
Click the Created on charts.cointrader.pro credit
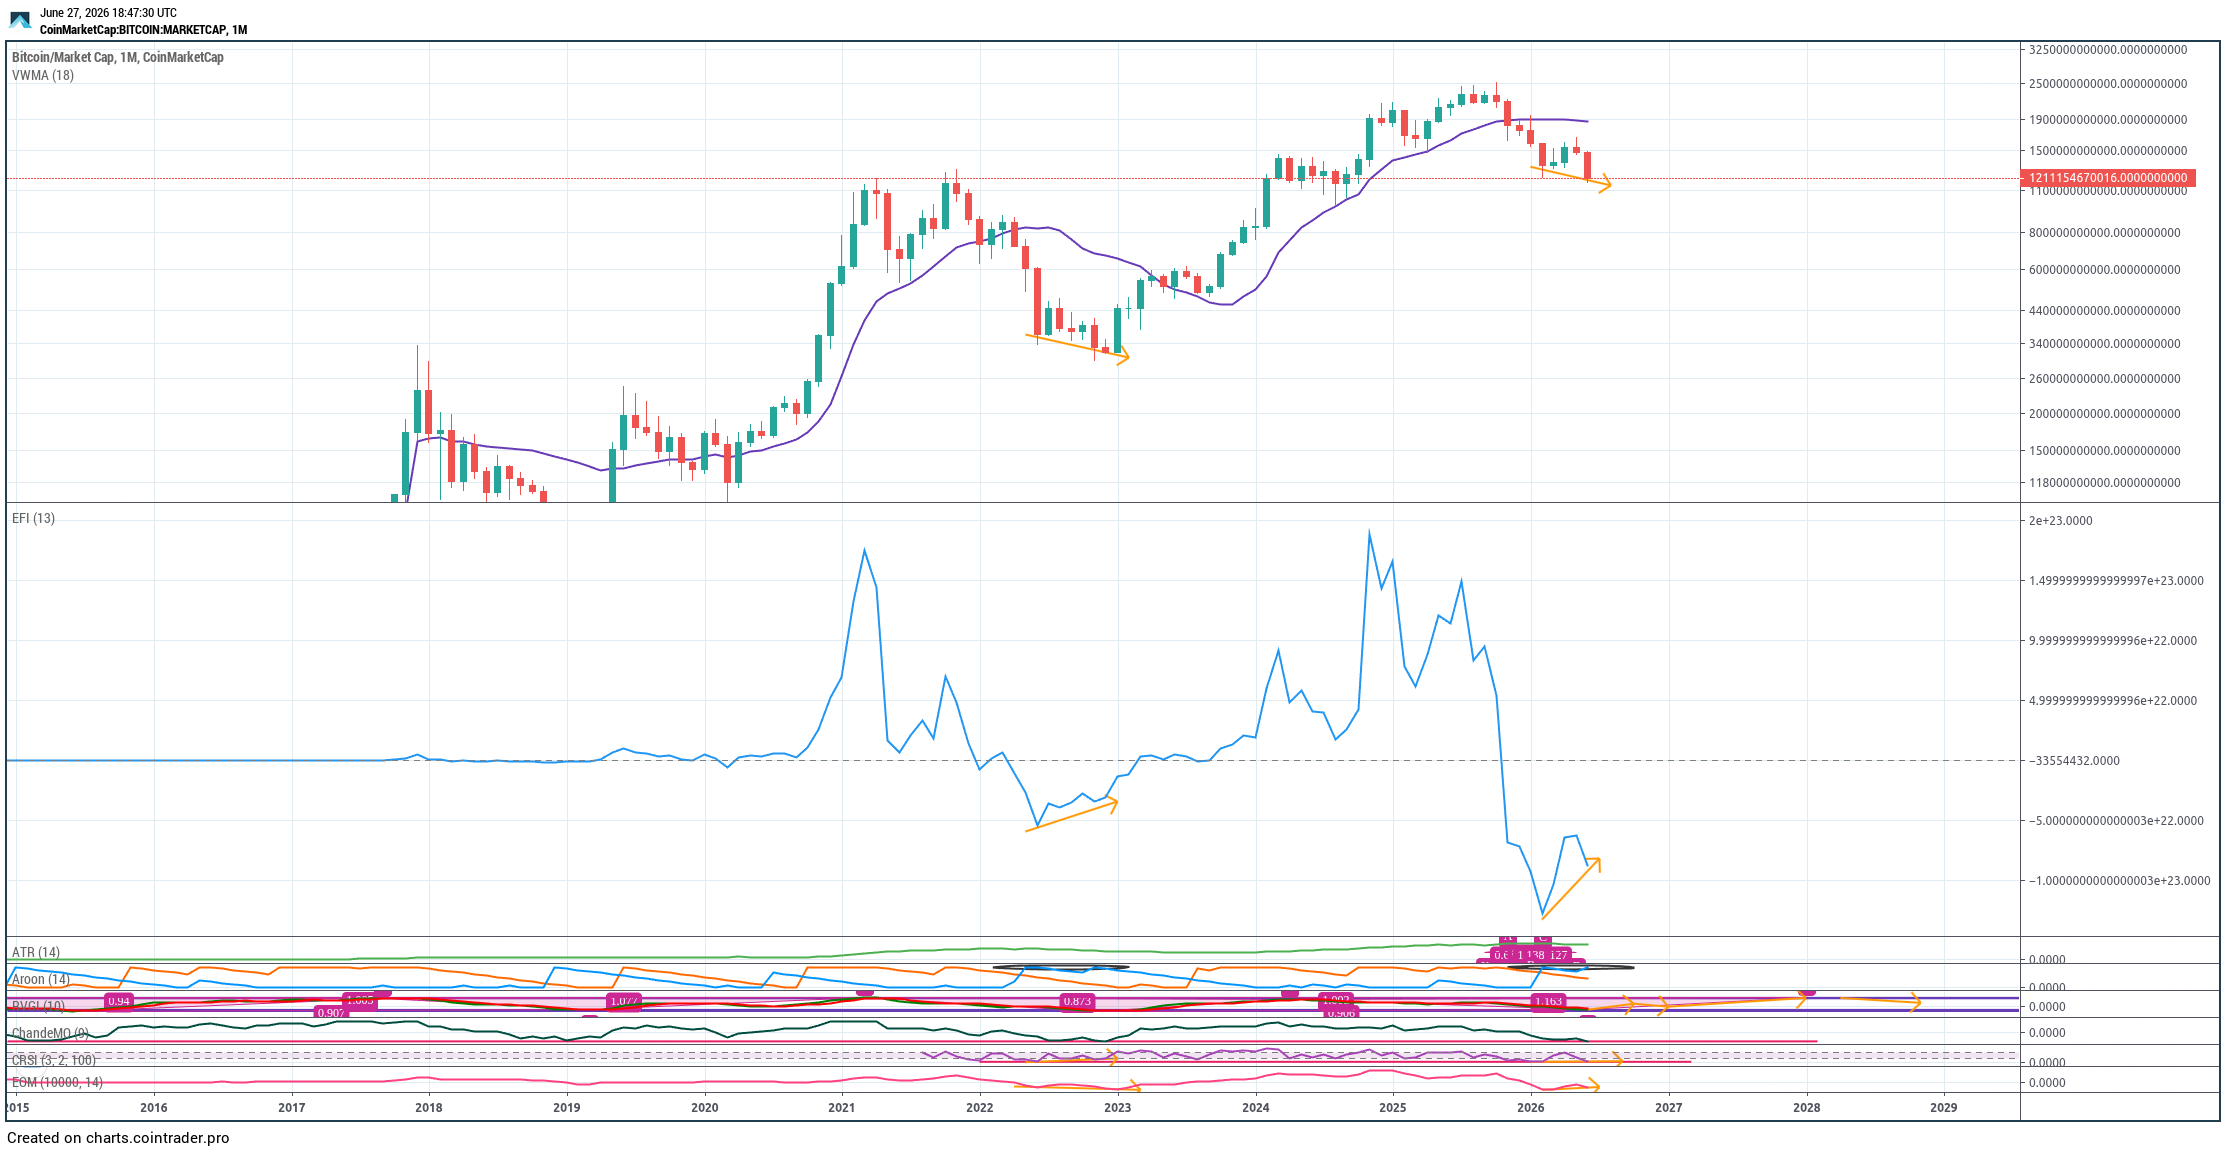click(x=118, y=1138)
